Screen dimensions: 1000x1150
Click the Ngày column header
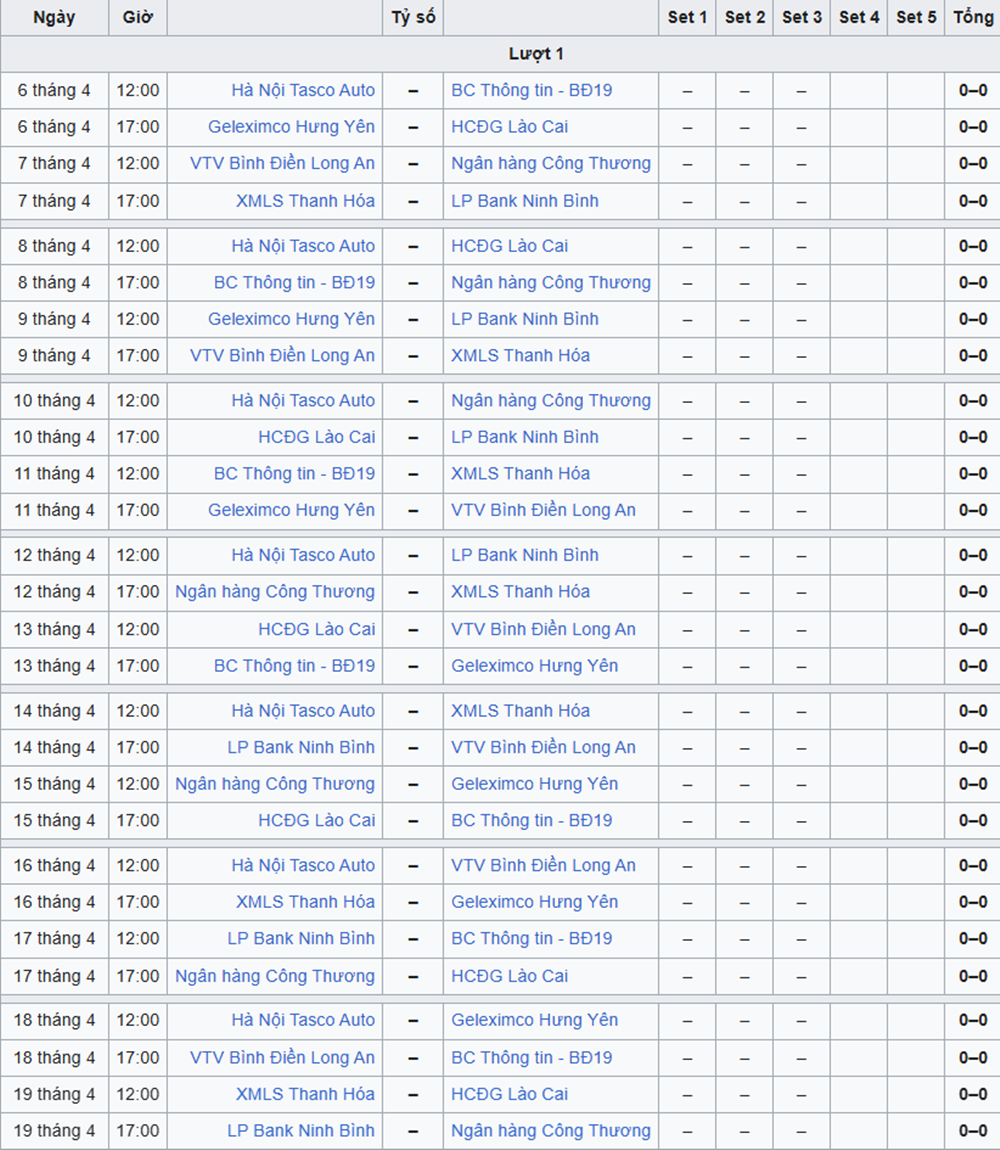[54, 18]
